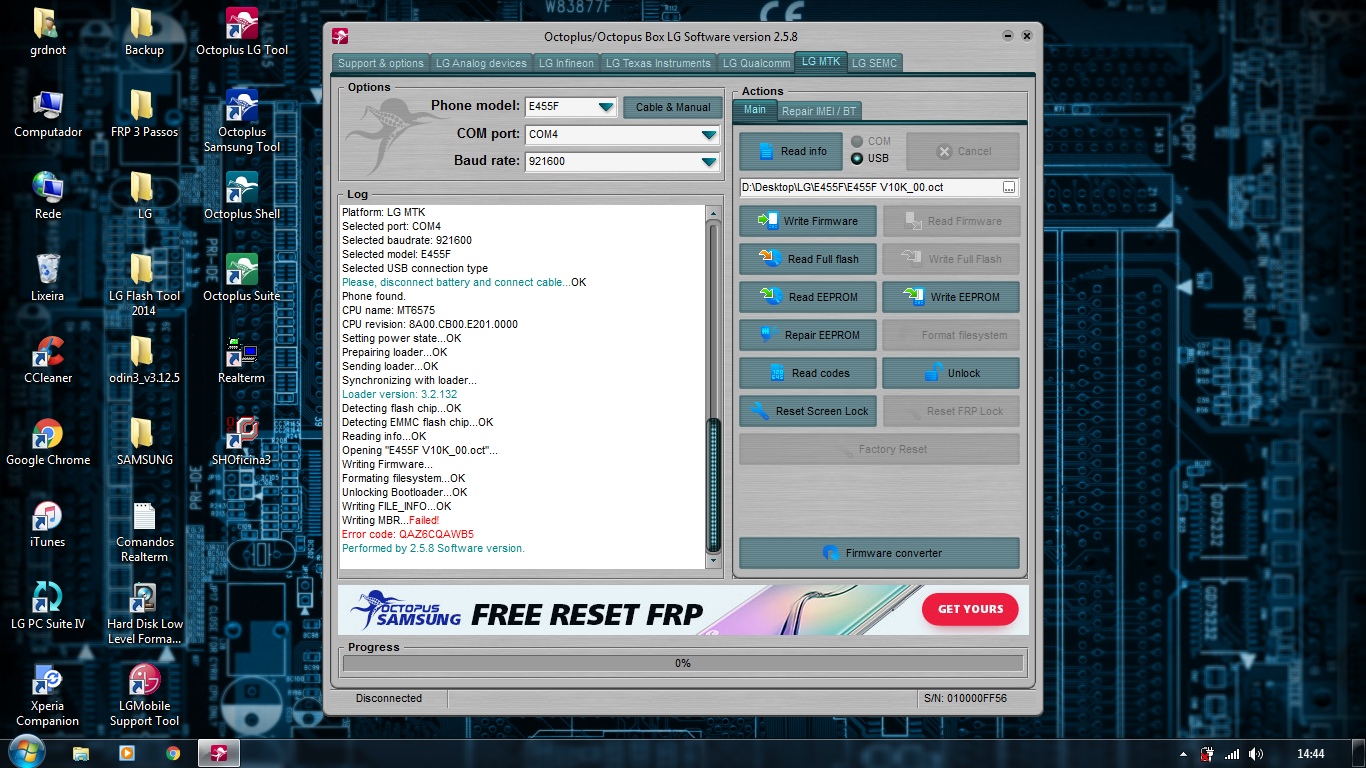This screenshot has height=768, width=1366.
Task: Open the Rede network icon
Action: click(x=47, y=195)
